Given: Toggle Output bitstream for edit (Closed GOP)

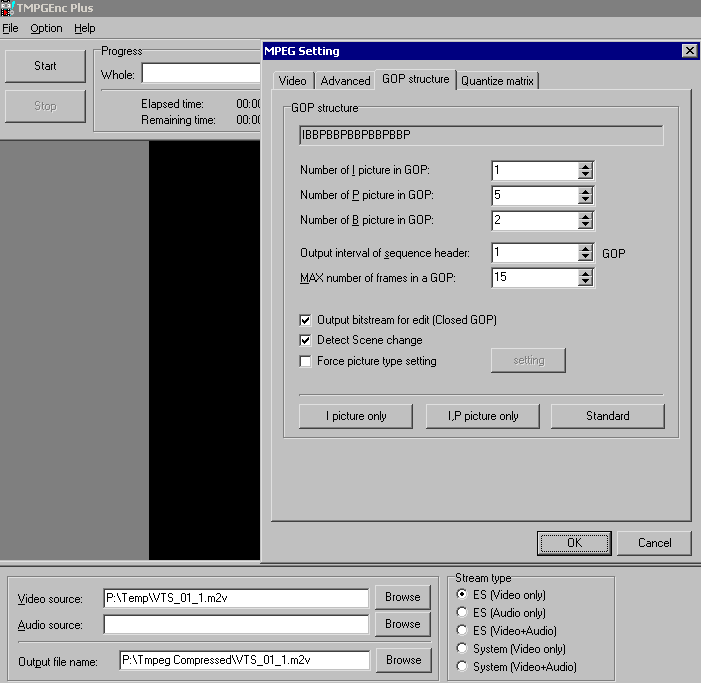Looking at the screenshot, I should [x=305, y=320].
